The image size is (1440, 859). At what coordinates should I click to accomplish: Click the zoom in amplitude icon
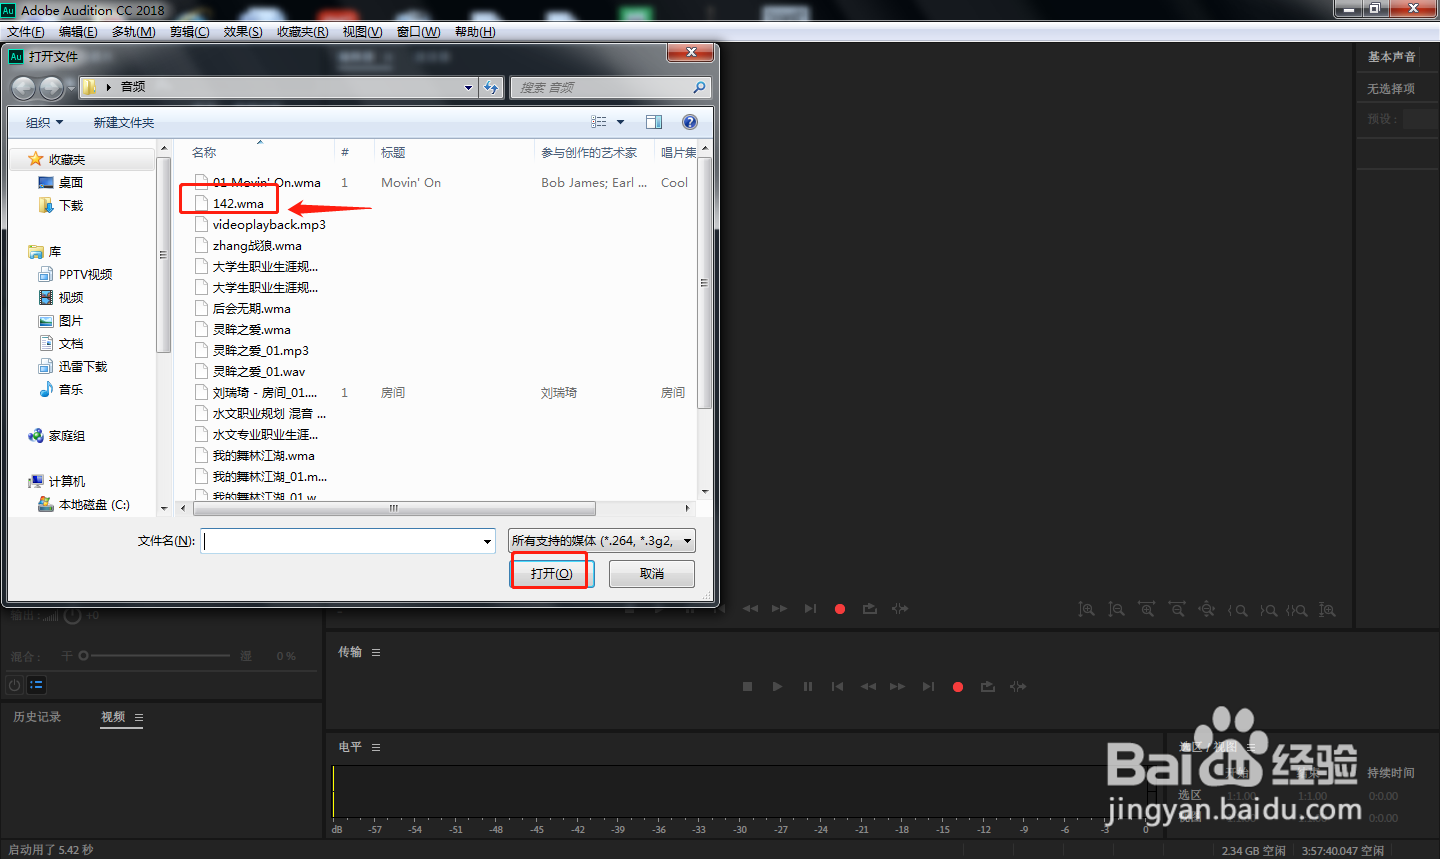[1086, 609]
